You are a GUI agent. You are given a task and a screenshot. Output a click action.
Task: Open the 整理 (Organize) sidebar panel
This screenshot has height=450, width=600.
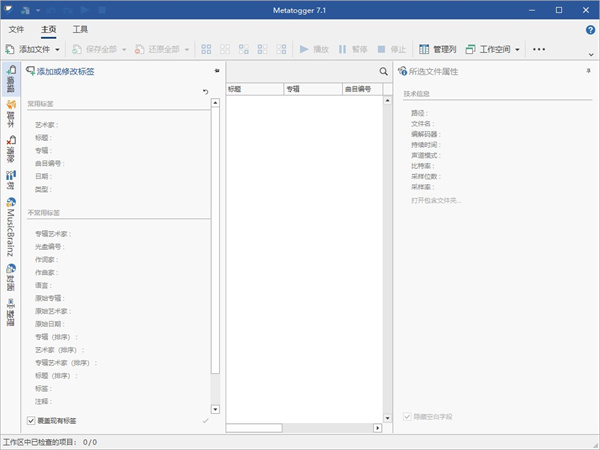(x=10, y=311)
